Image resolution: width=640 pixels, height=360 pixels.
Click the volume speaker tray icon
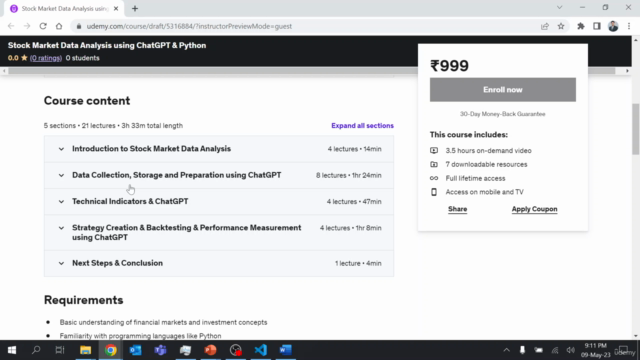pos(571,350)
